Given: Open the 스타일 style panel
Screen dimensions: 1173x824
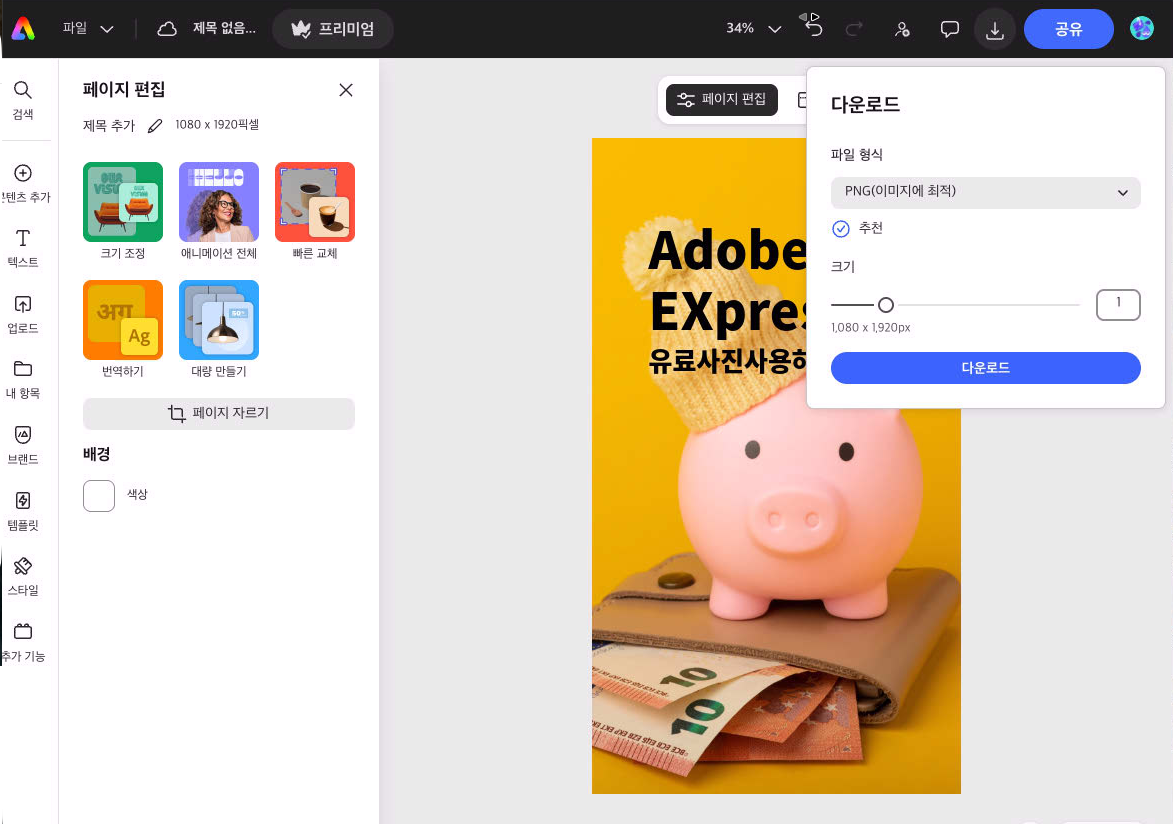Looking at the screenshot, I should pyautogui.click(x=23, y=576).
